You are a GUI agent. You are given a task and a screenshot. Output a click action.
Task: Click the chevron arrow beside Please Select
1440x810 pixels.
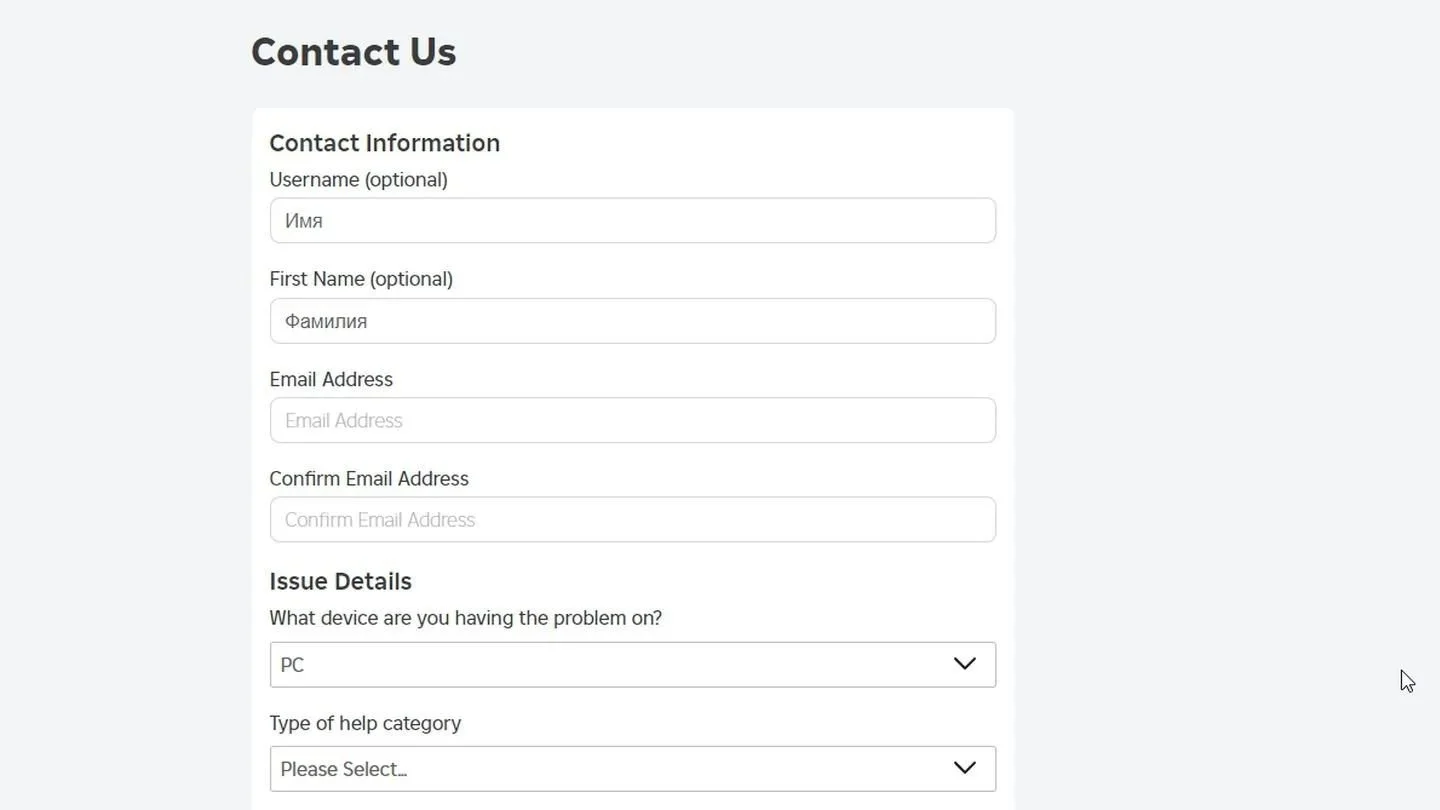pos(964,768)
